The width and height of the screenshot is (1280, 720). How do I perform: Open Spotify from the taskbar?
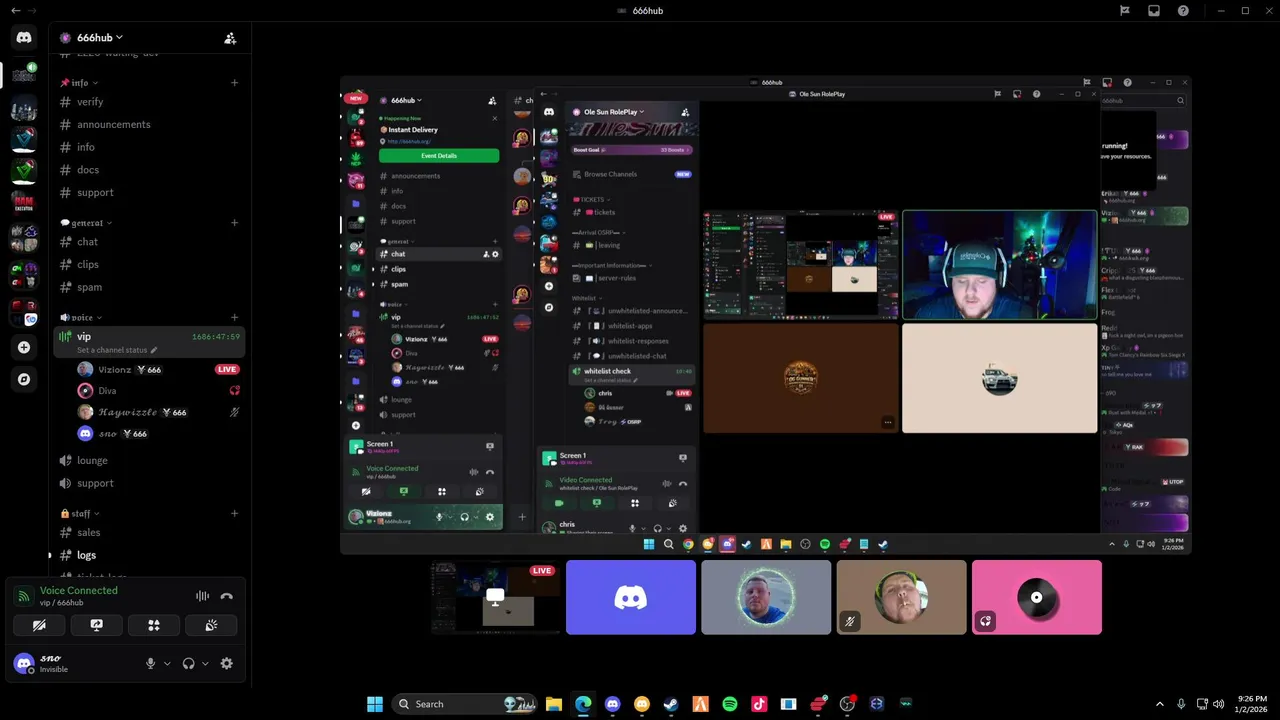click(x=730, y=704)
